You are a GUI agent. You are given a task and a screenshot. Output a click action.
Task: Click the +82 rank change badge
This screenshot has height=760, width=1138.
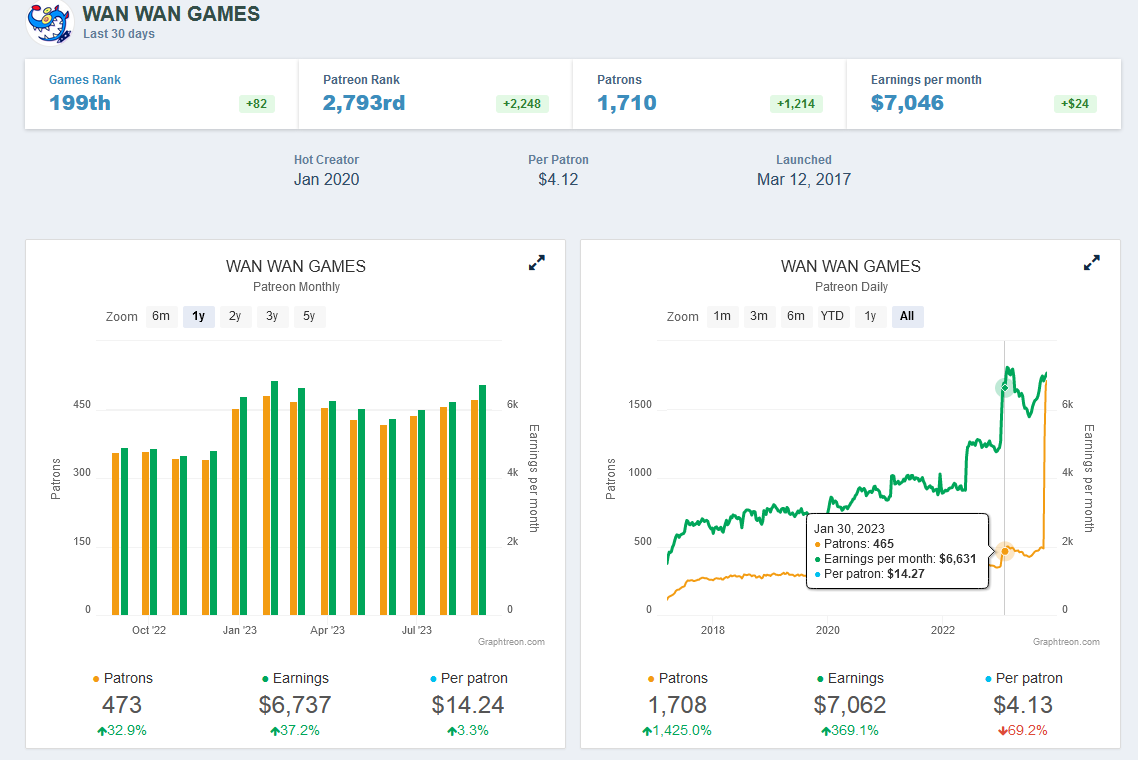click(x=256, y=104)
